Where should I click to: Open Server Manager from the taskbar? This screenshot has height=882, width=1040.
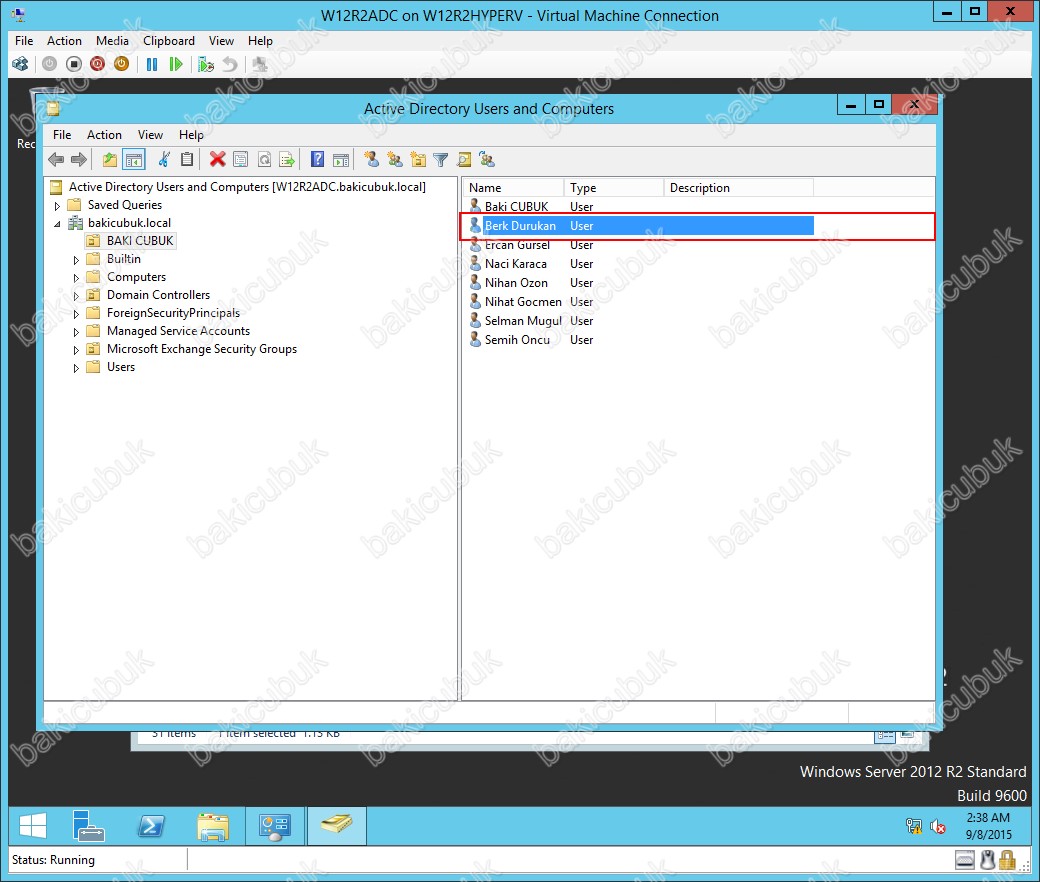(x=88, y=826)
